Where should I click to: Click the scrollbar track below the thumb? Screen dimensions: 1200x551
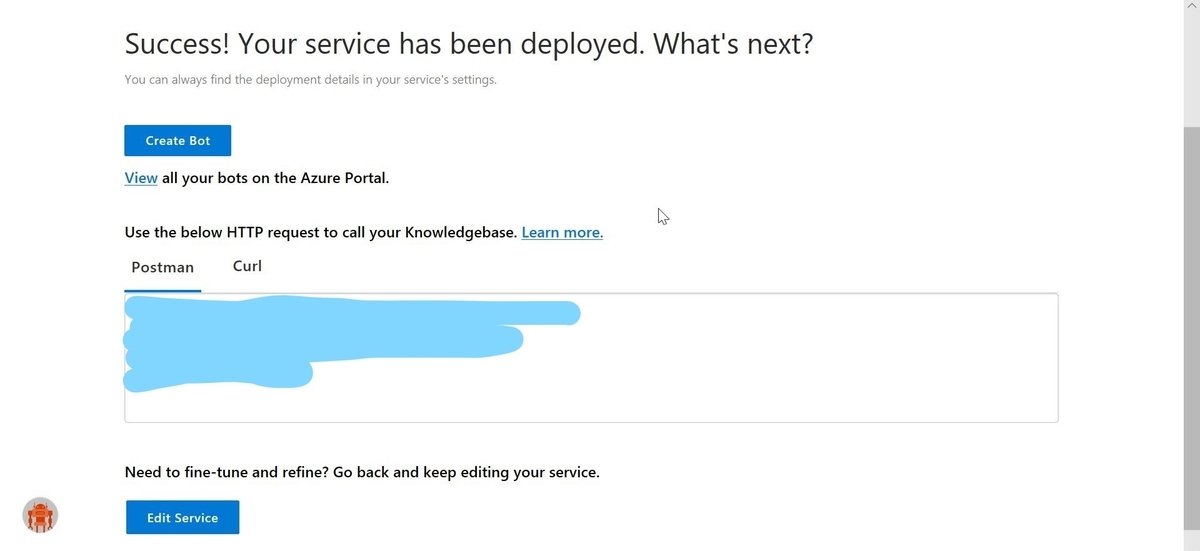tap(1191, 542)
